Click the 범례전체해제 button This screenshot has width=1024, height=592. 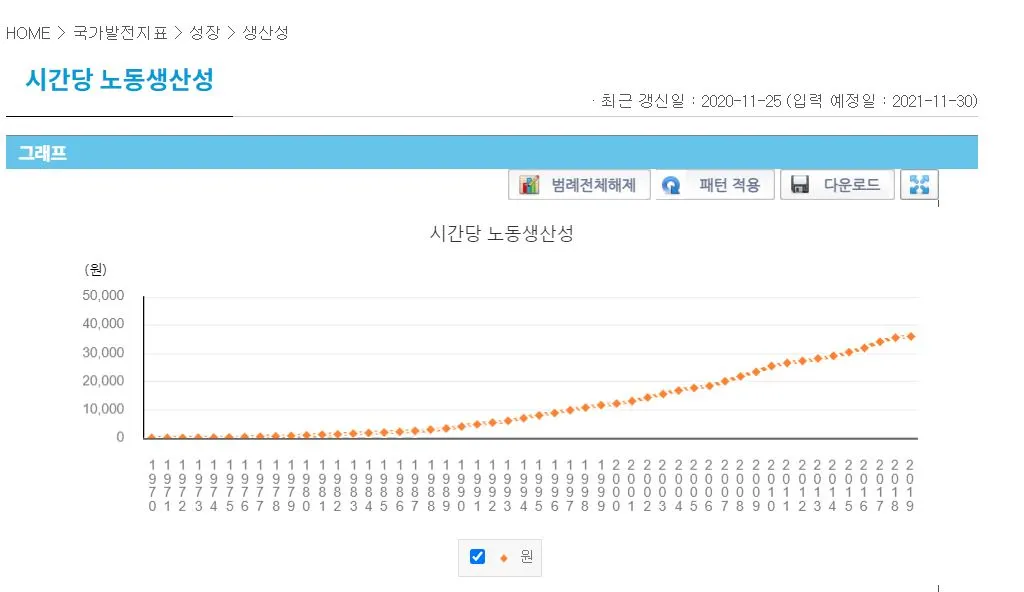tap(578, 184)
